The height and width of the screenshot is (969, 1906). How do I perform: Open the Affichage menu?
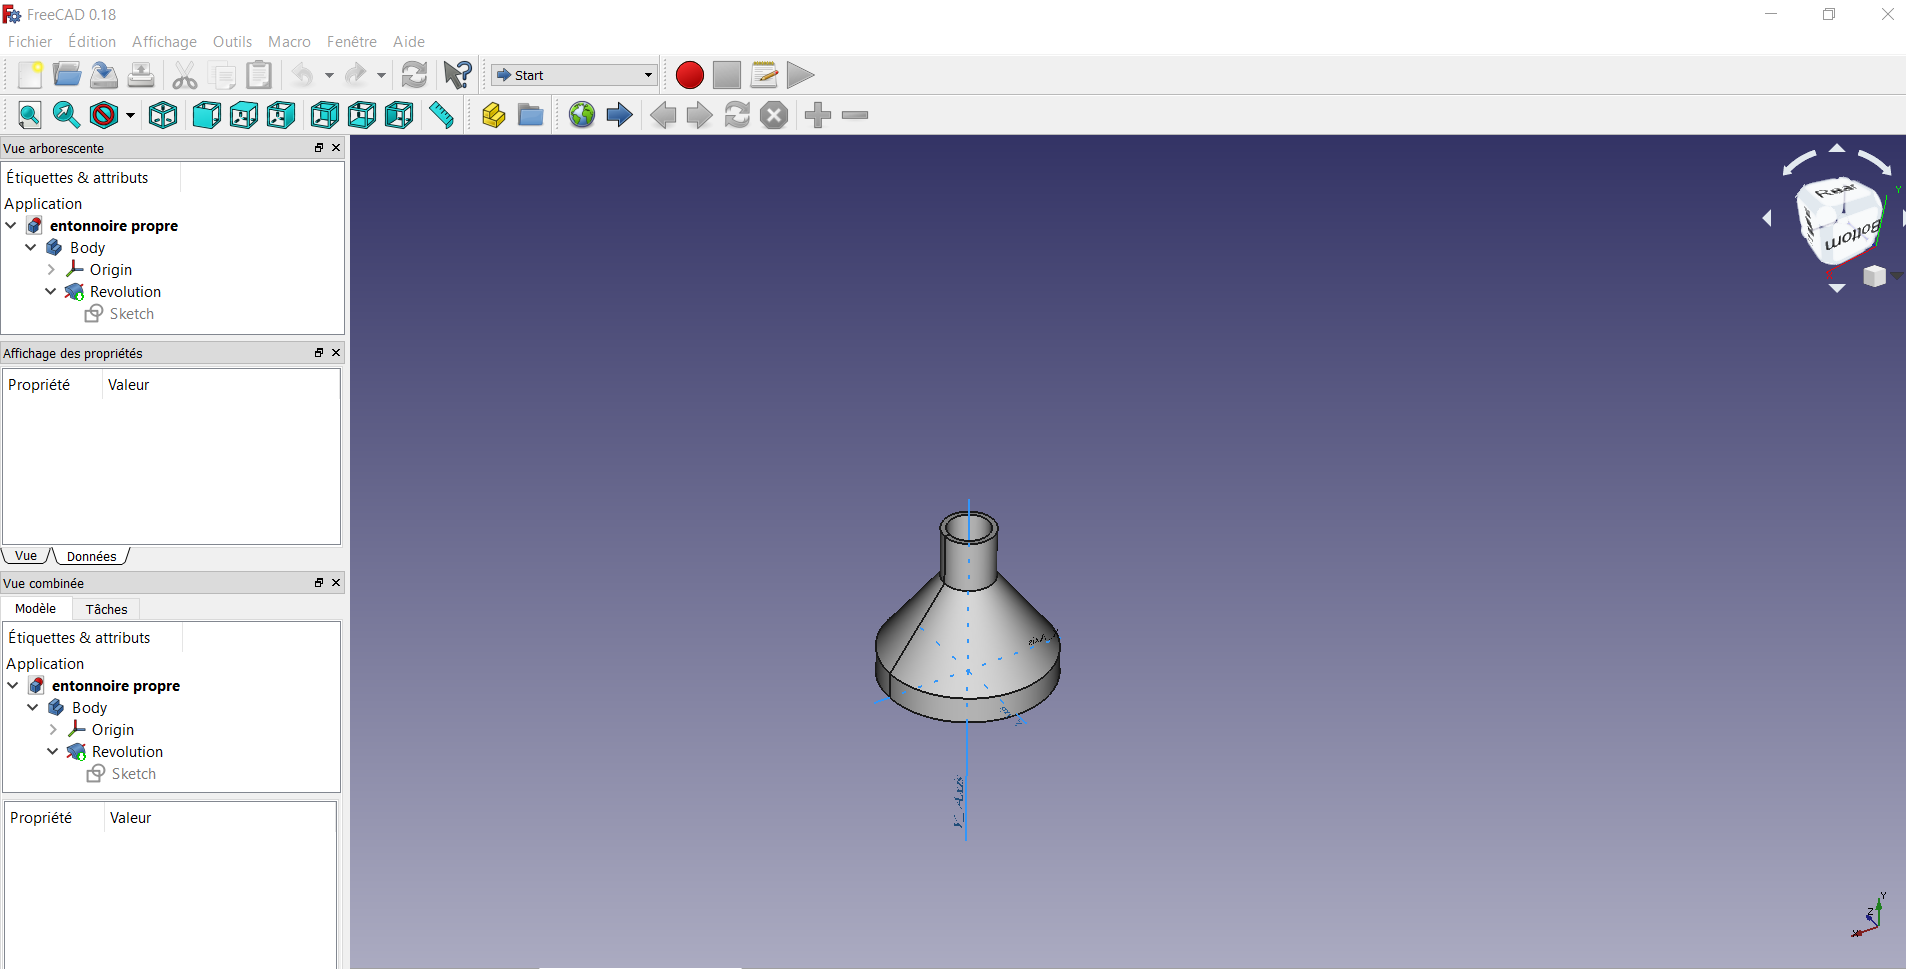[x=164, y=42]
